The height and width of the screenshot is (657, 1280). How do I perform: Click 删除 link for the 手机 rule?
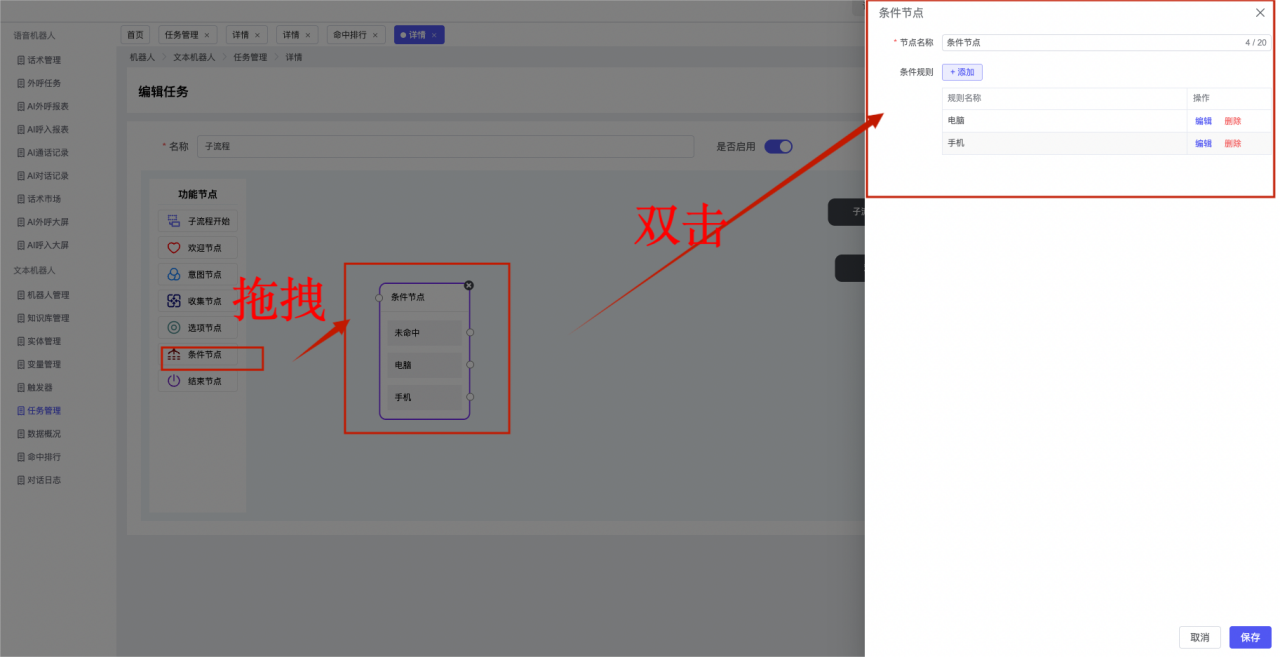click(x=1232, y=144)
